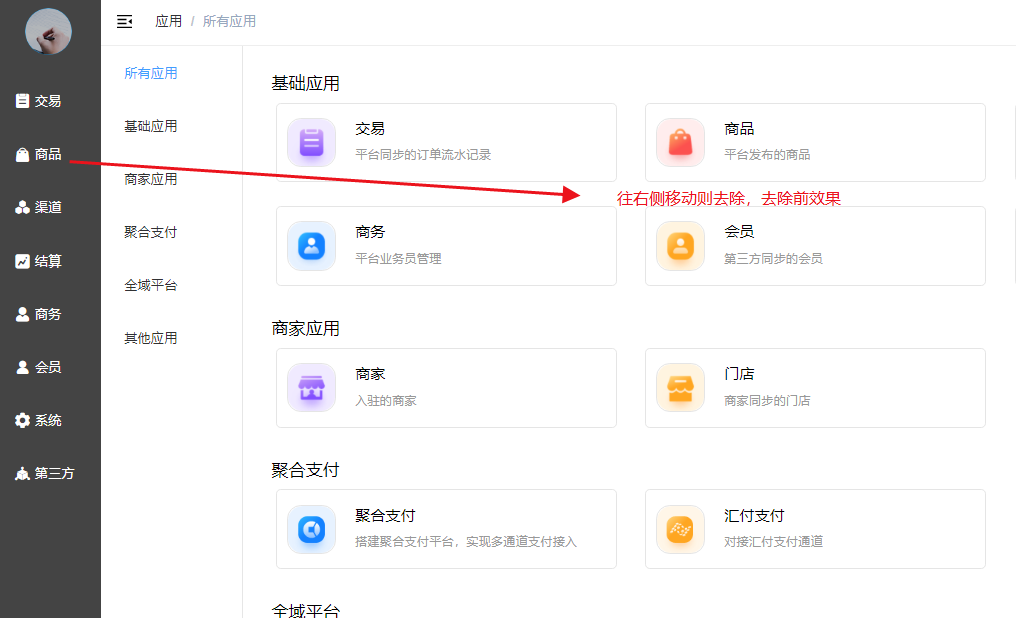Select the 基础应用 category tab
The width and height of the screenshot is (1016, 618).
[151, 126]
